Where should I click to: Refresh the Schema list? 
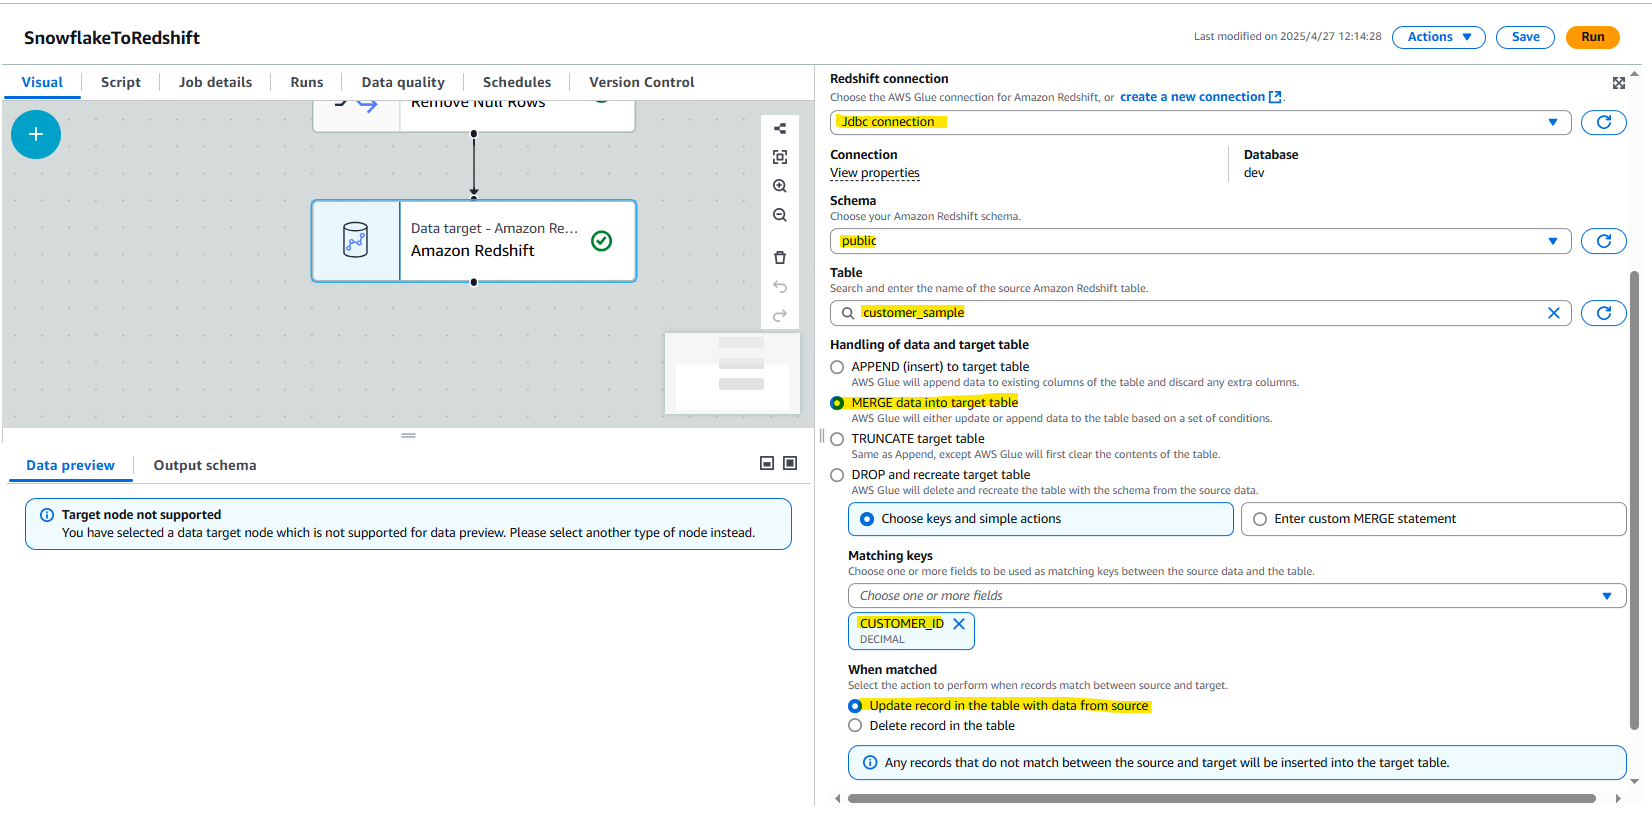(1604, 241)
